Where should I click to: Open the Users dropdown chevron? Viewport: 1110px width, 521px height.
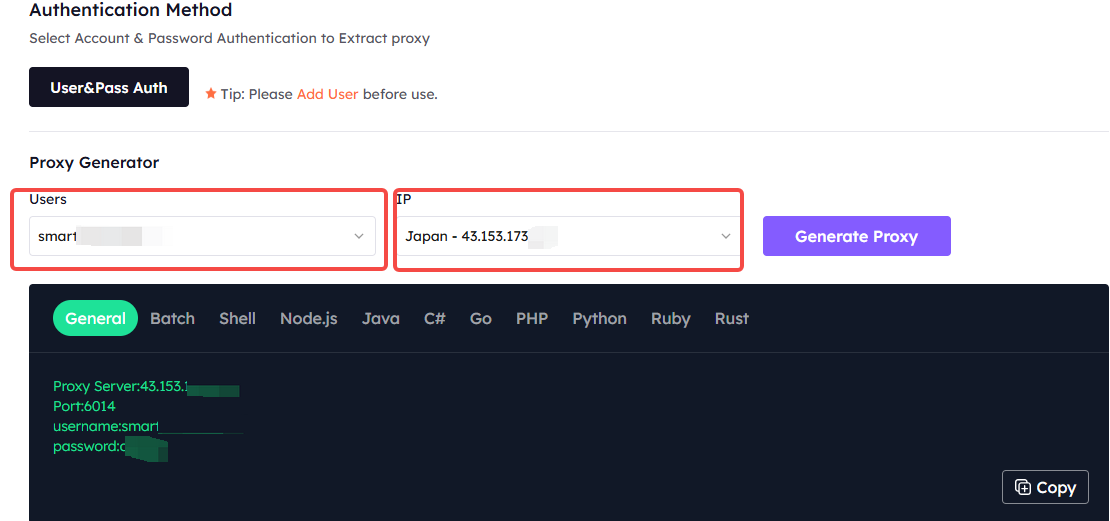coord(359,236)
